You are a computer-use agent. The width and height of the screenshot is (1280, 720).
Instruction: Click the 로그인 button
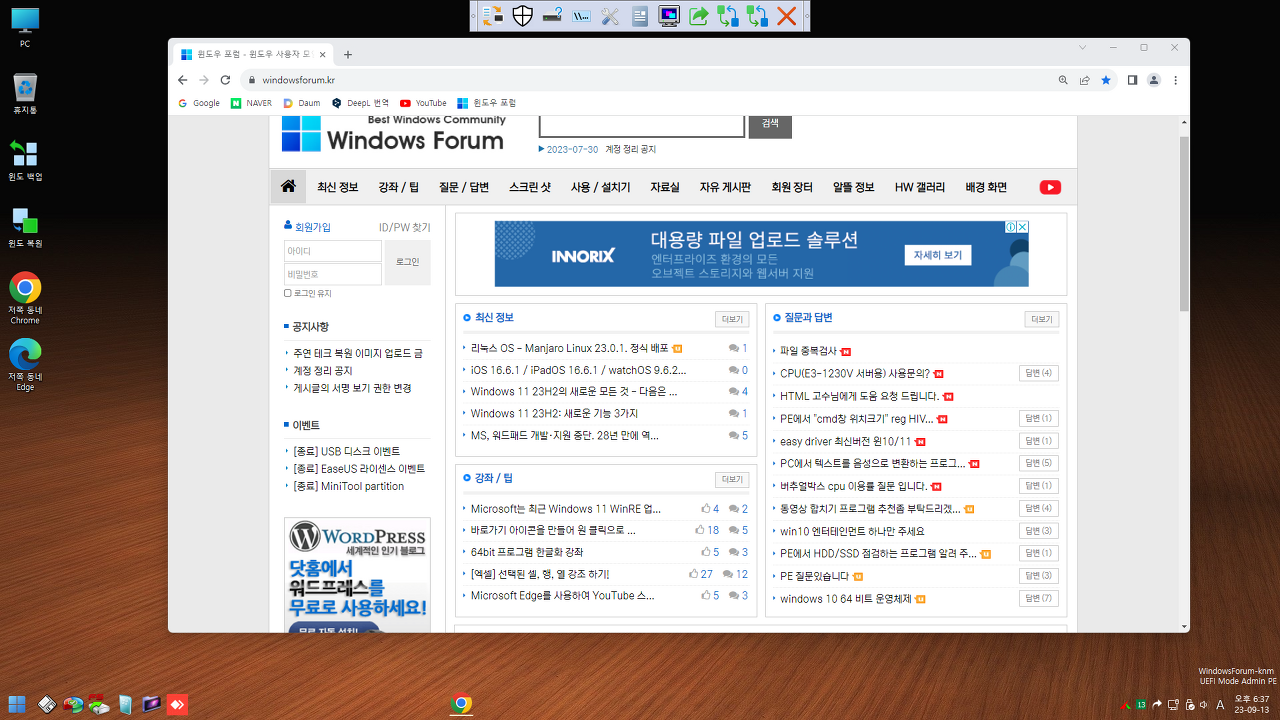pyautogui.click(x=407, y=262)
